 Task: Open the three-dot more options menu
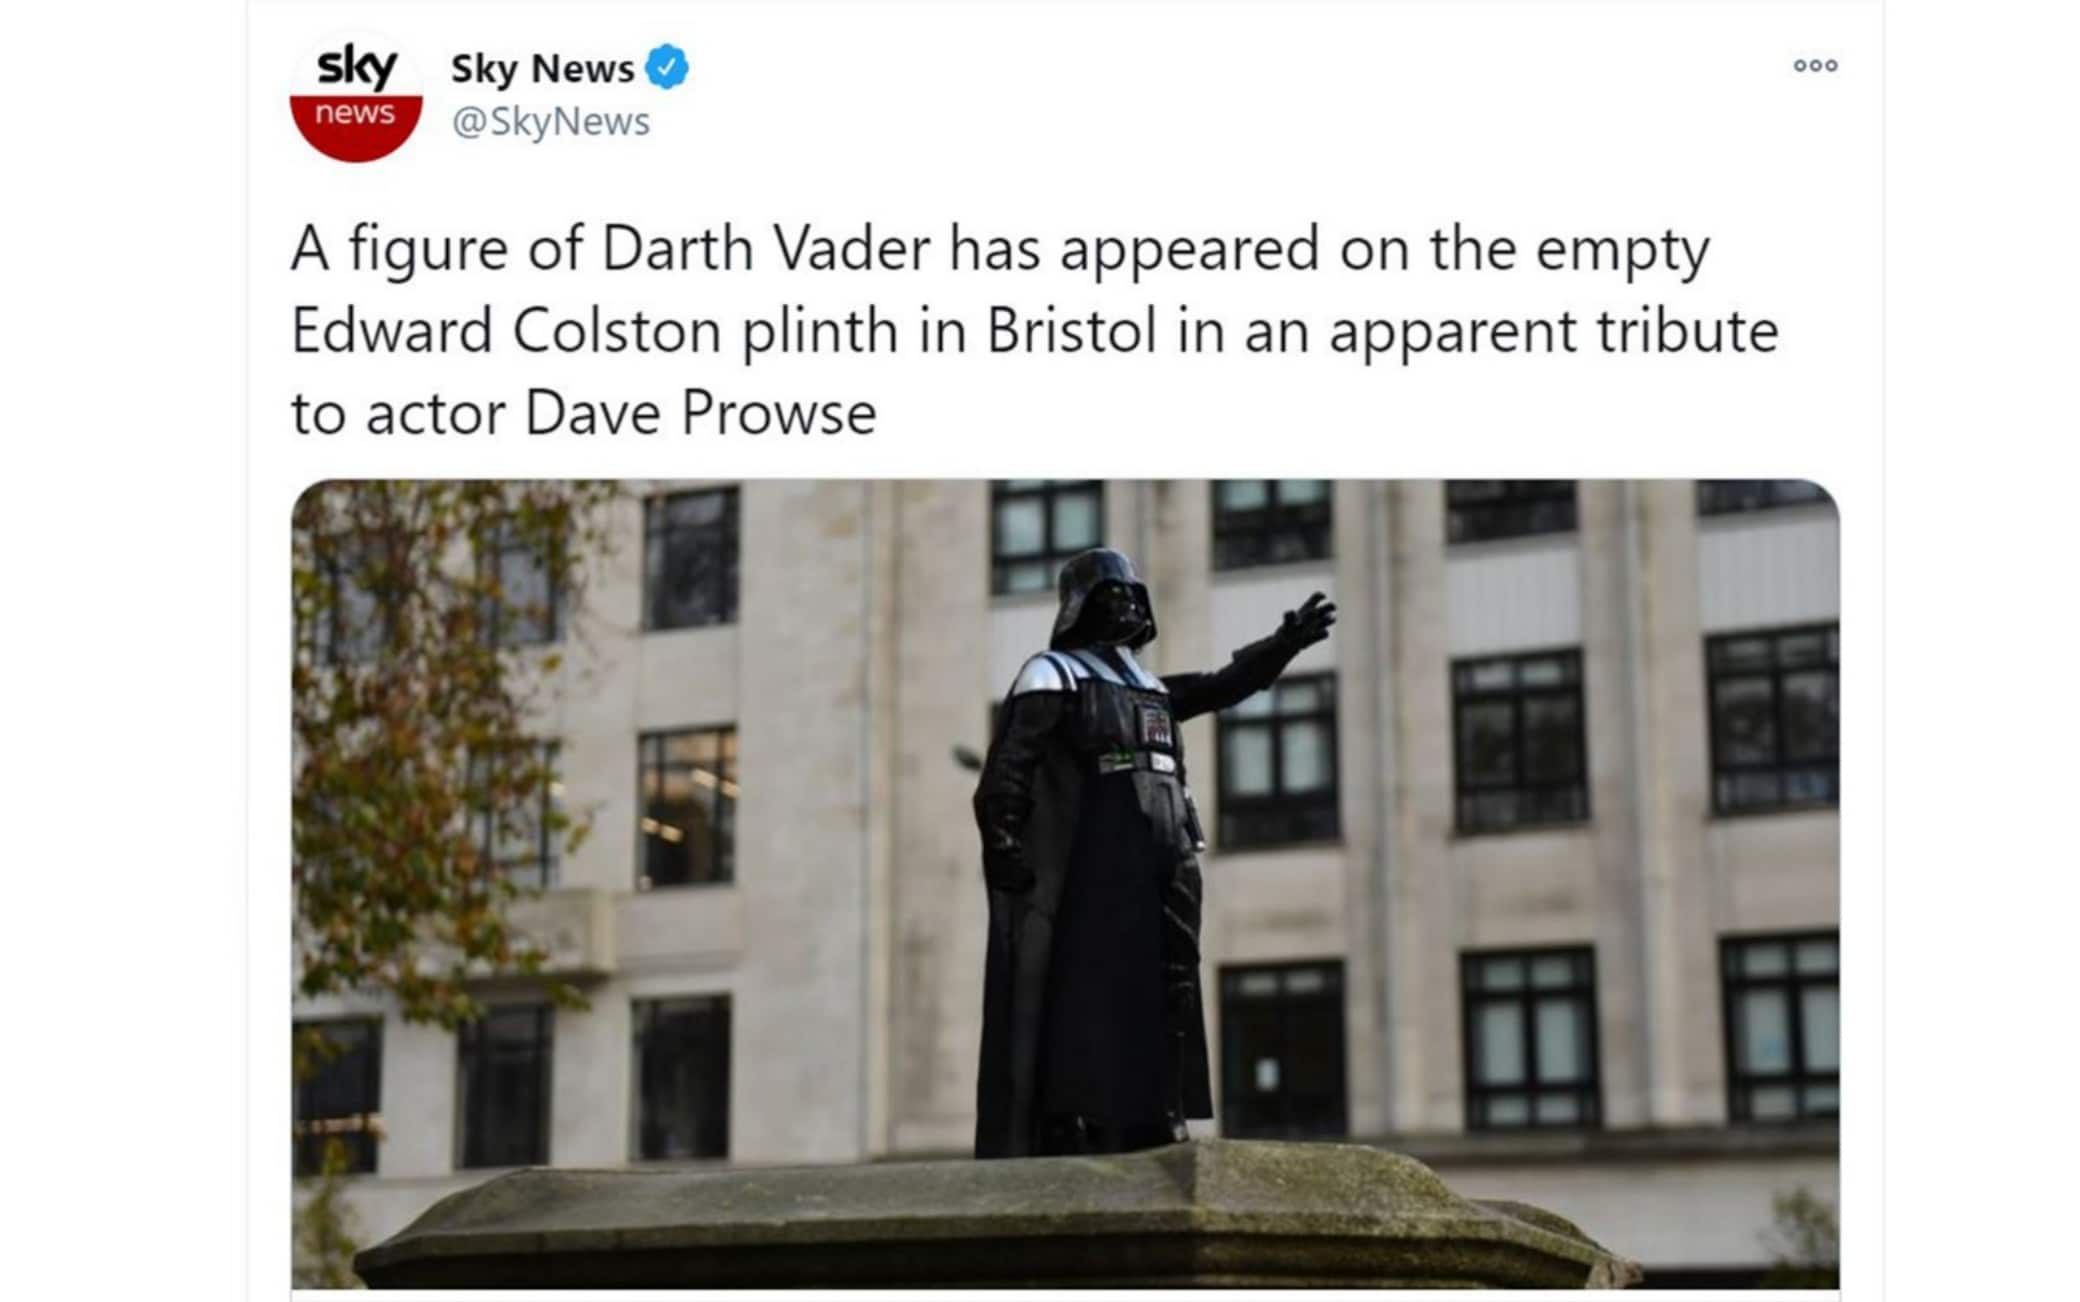1815,65
